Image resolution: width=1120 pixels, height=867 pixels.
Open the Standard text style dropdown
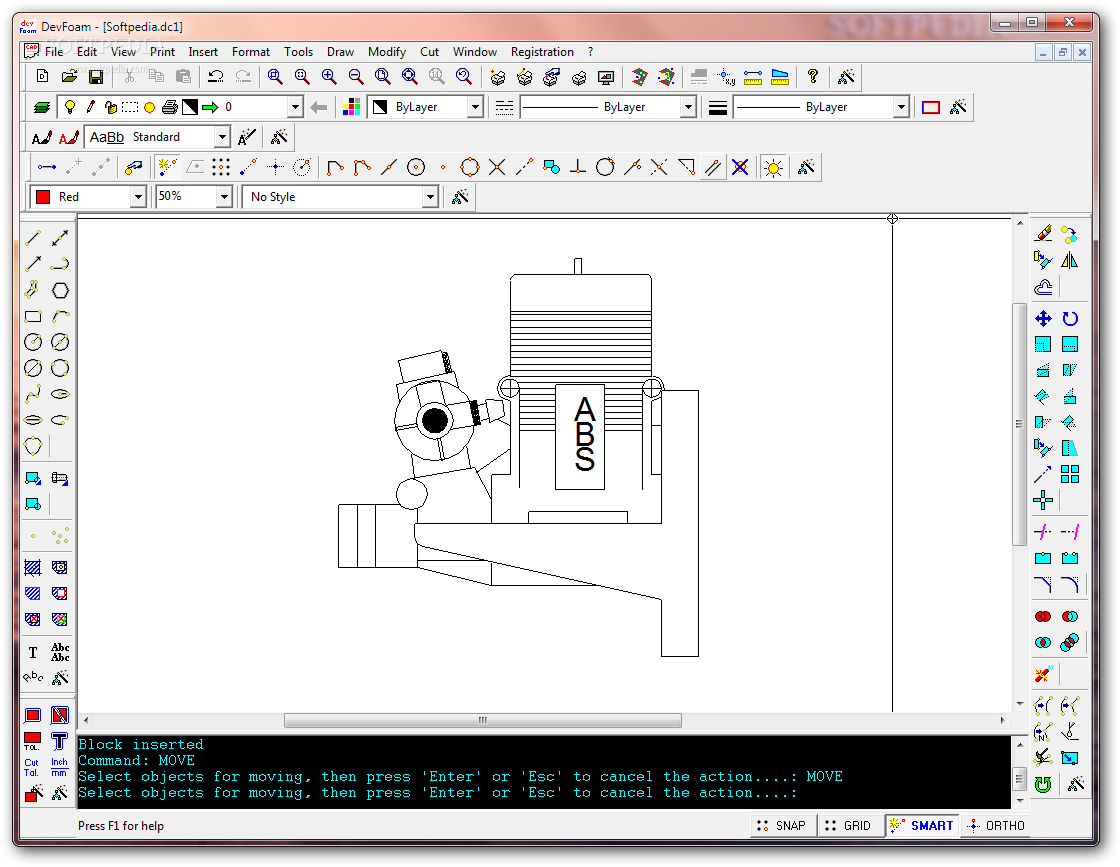[x=222, y=137]
